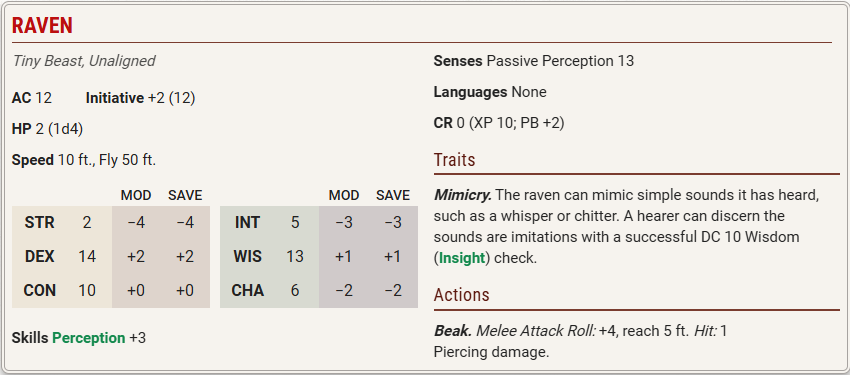Click the HP 2 (1d4) line

click(47, 130)
